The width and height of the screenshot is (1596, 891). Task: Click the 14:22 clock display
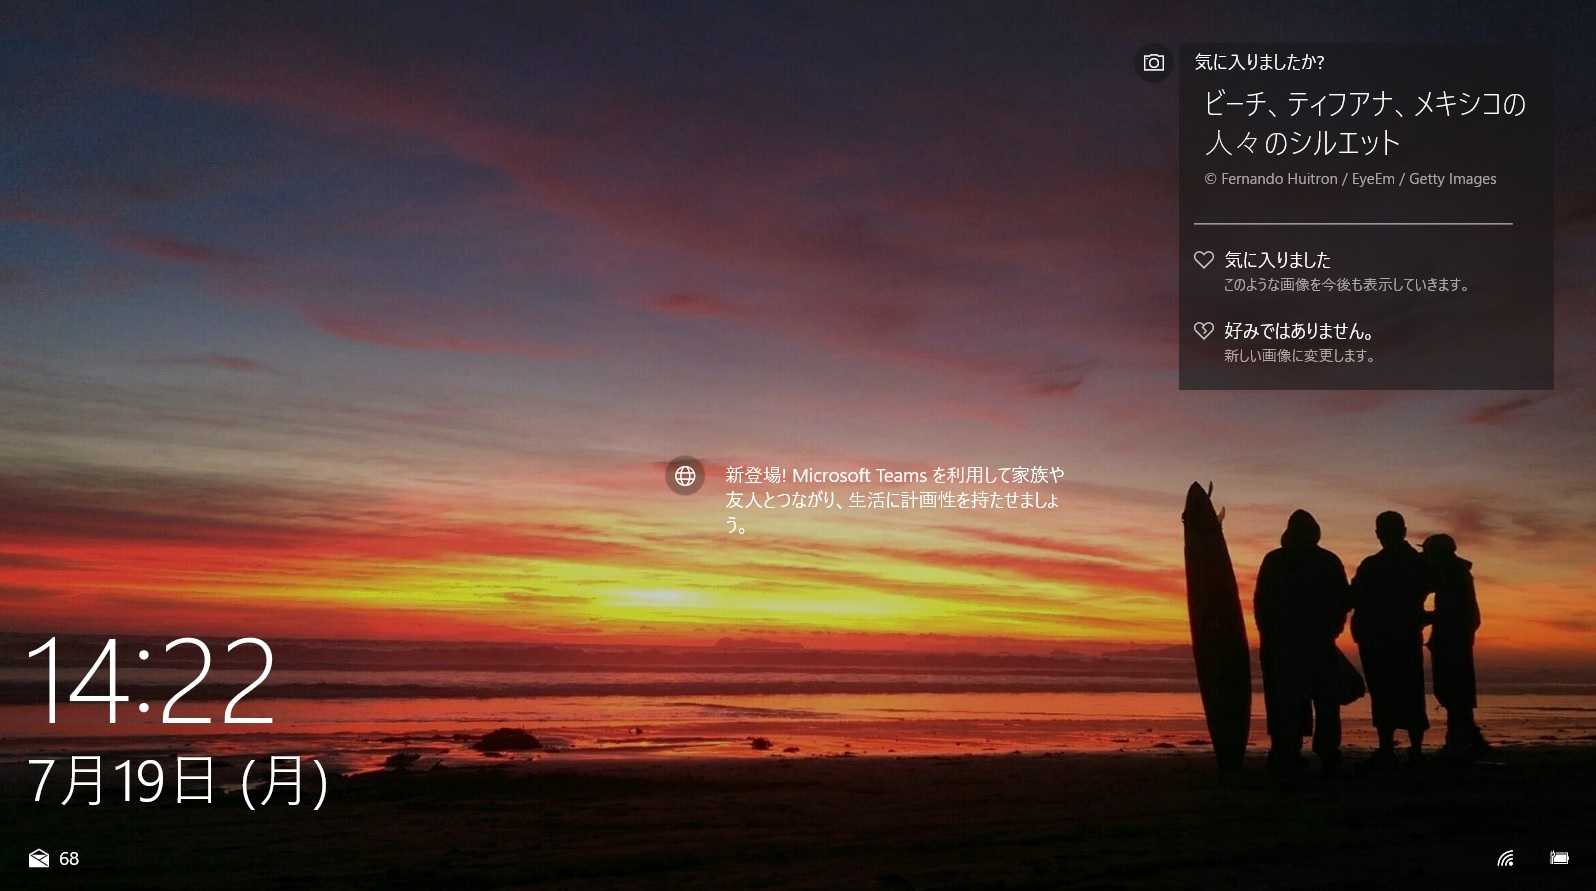coord(151,680)
